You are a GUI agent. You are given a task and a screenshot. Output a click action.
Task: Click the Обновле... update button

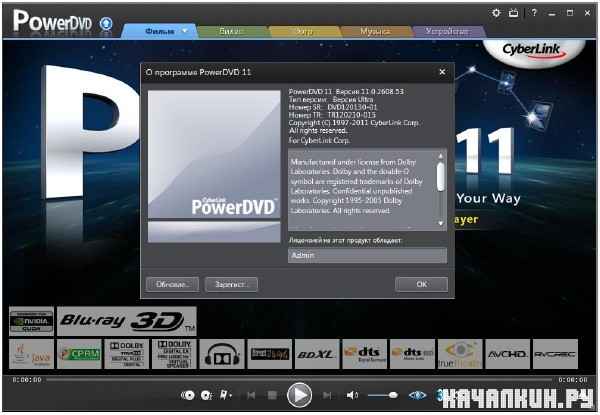tap(172, 284)
